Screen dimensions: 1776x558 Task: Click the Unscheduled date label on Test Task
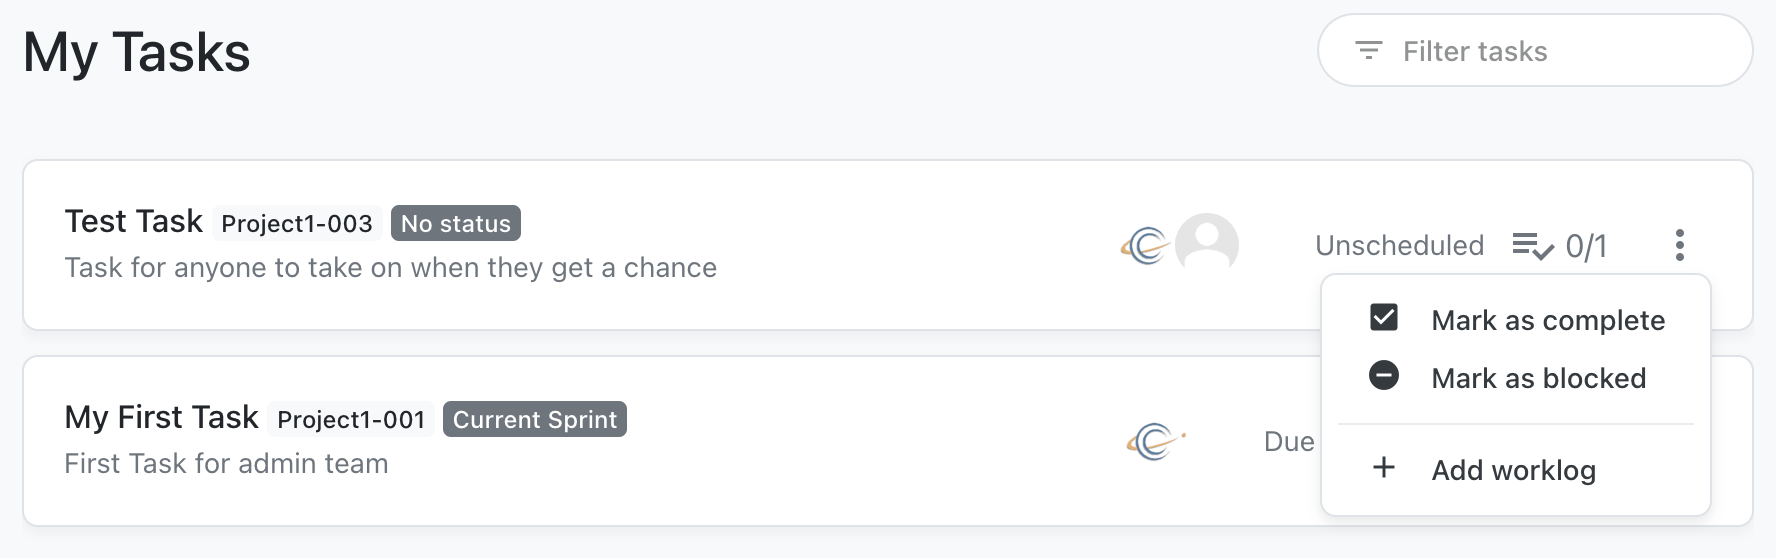coord(1399,245)
